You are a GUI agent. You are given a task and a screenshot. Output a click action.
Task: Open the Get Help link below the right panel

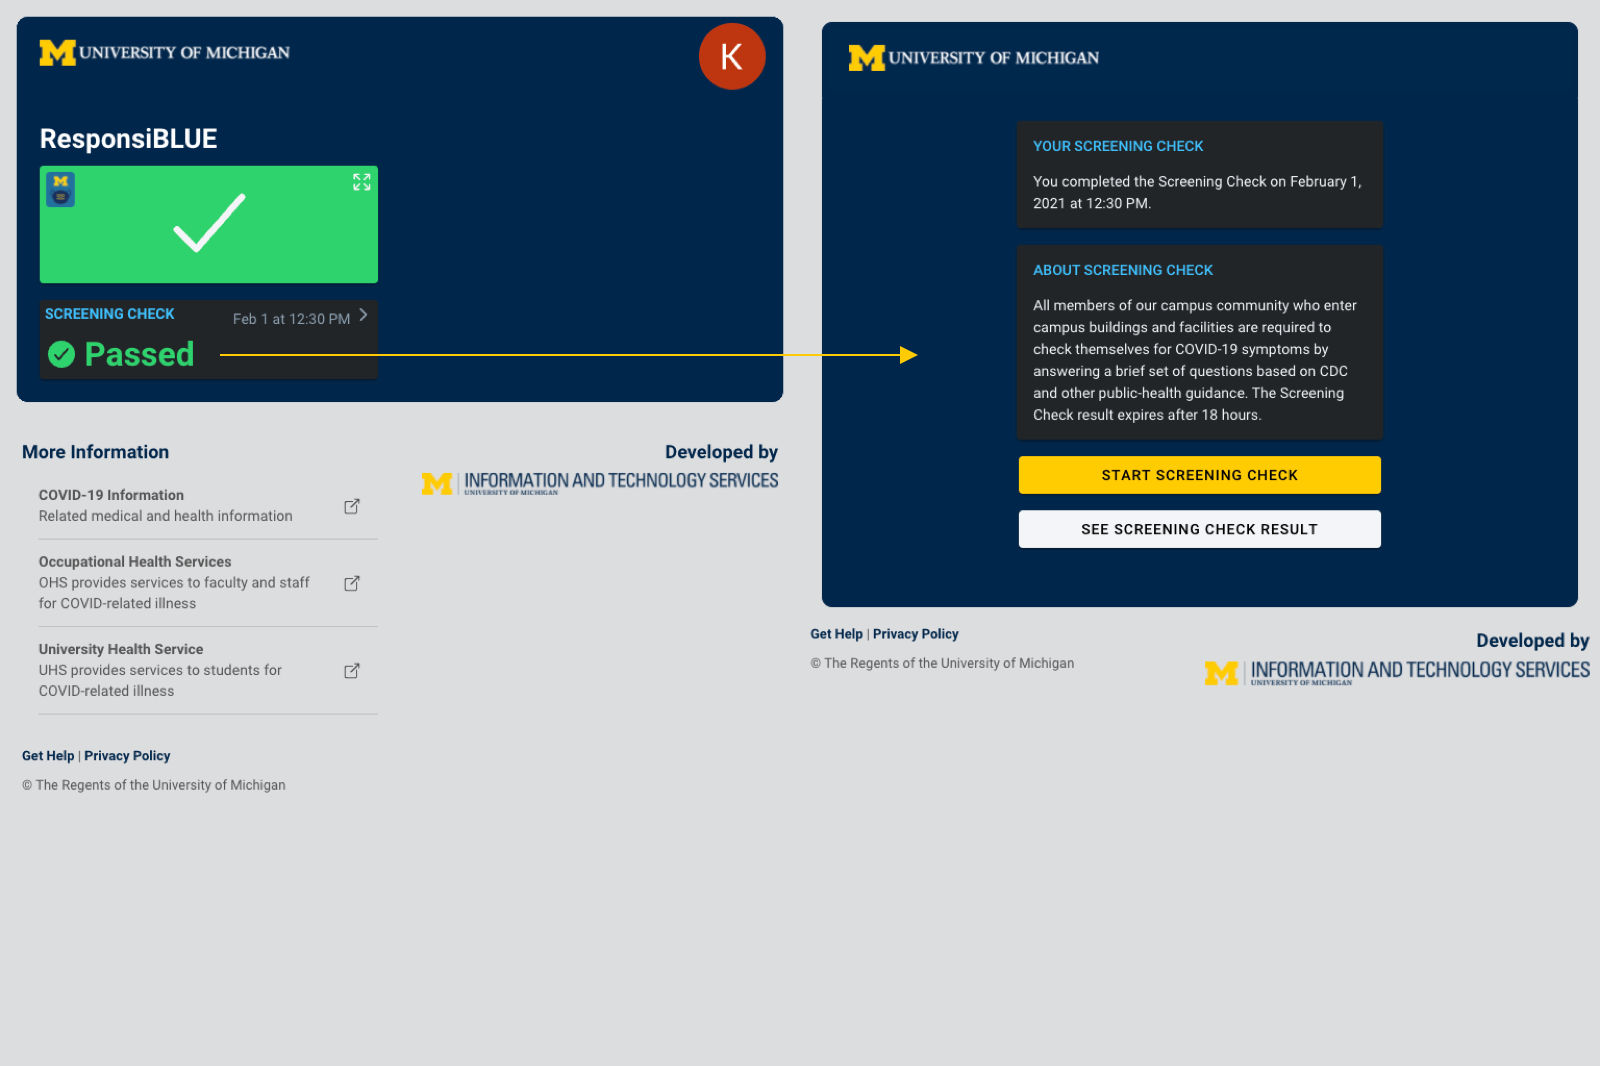click(x=836, y=634)
